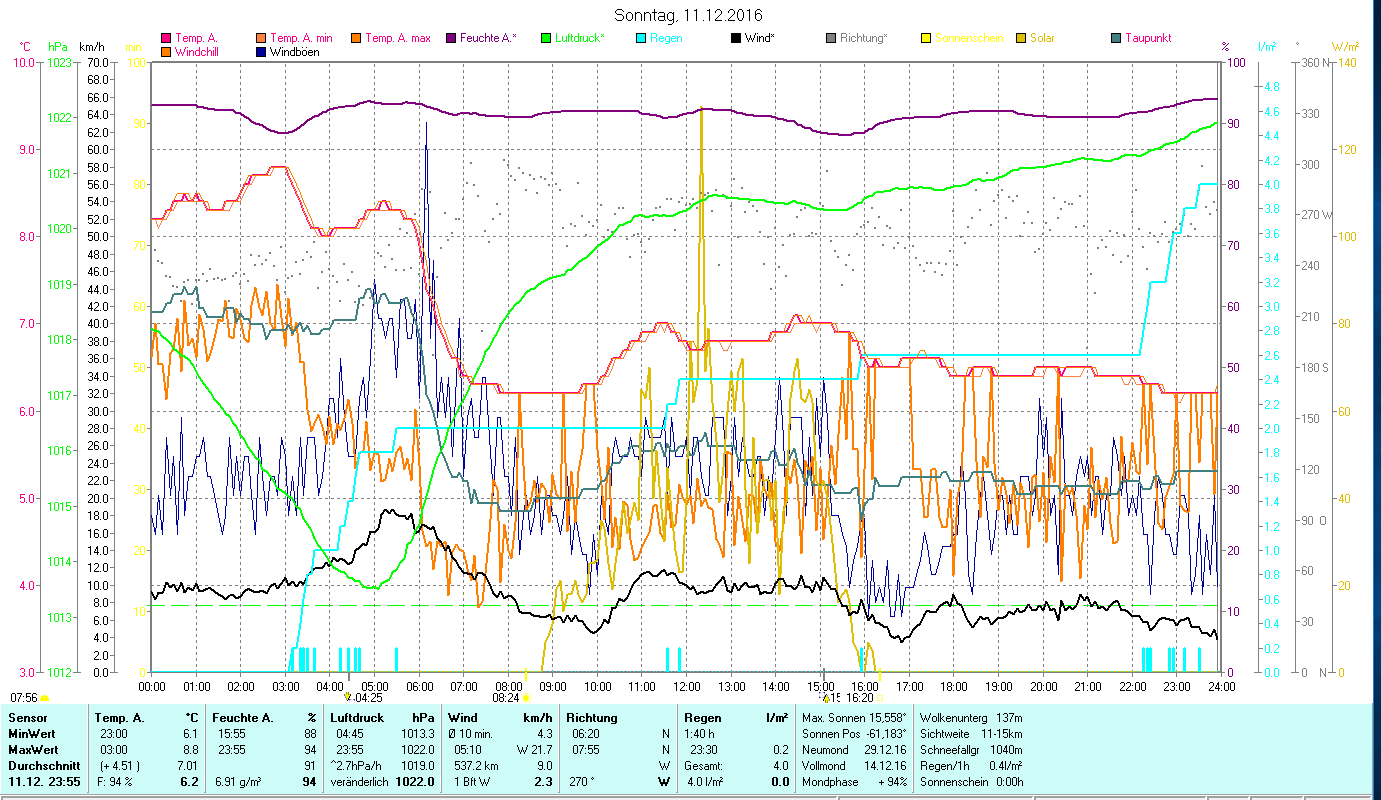Click the 'Sichtweite' label
Screen dimensions: 1381x800
coord(946,734)
